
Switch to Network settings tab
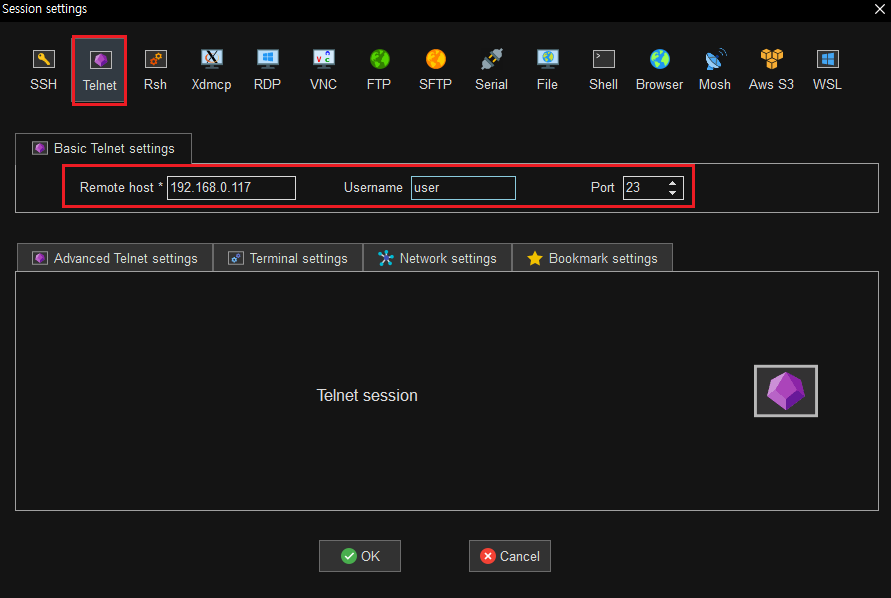point(437,258)
